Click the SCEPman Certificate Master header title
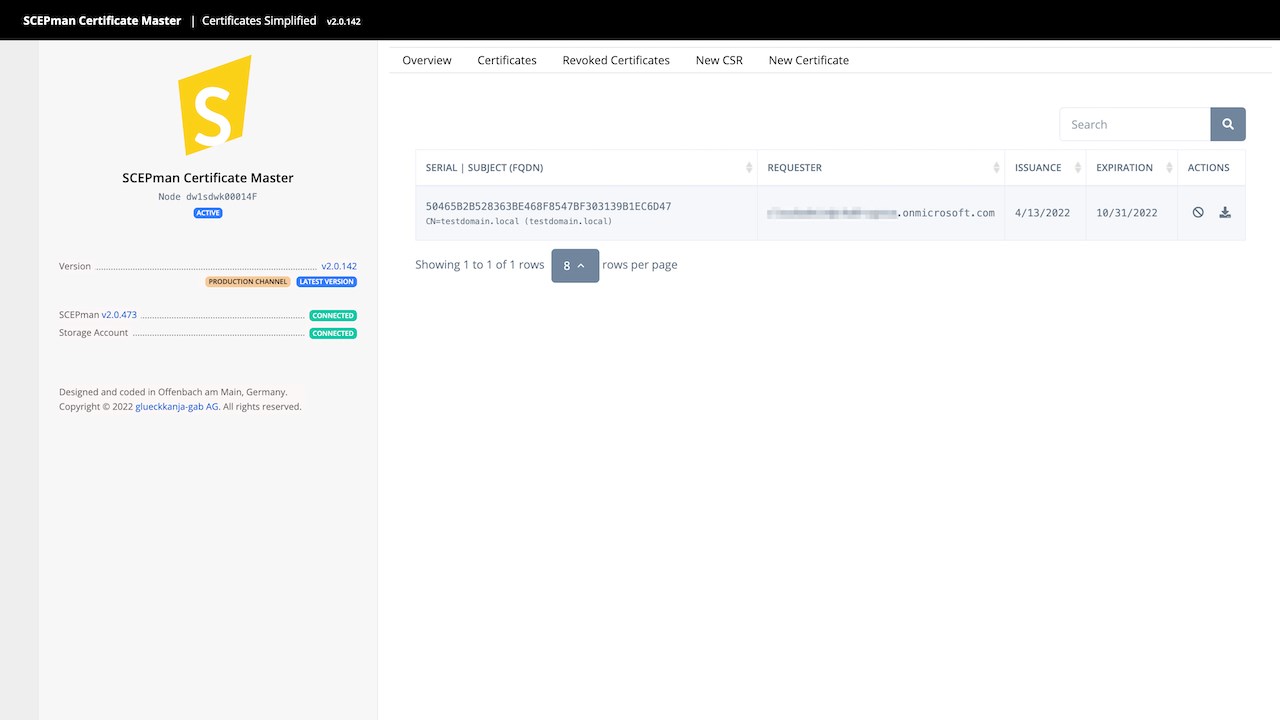The height and width of the screenshot is (720, 1280). tap(102, 20)
